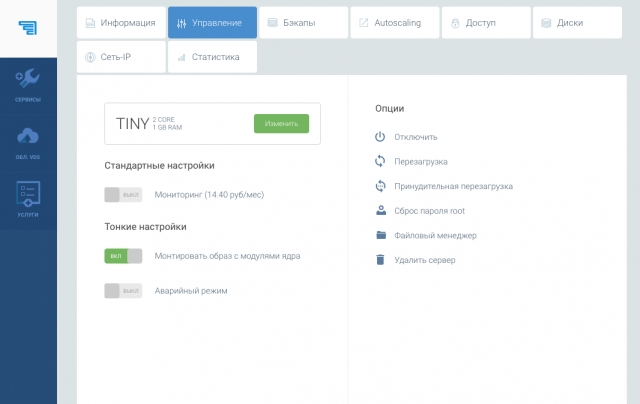The height and width of the screenshot is (404, 640).
Task: Click the bar chart icon on Статистика tab
Action: tap(182, 58)
